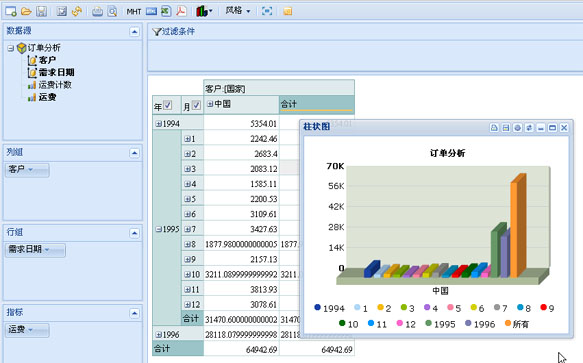Select 需求日期 dimension in tree
The image size is (583, 363).
click(x=57, y=72)
